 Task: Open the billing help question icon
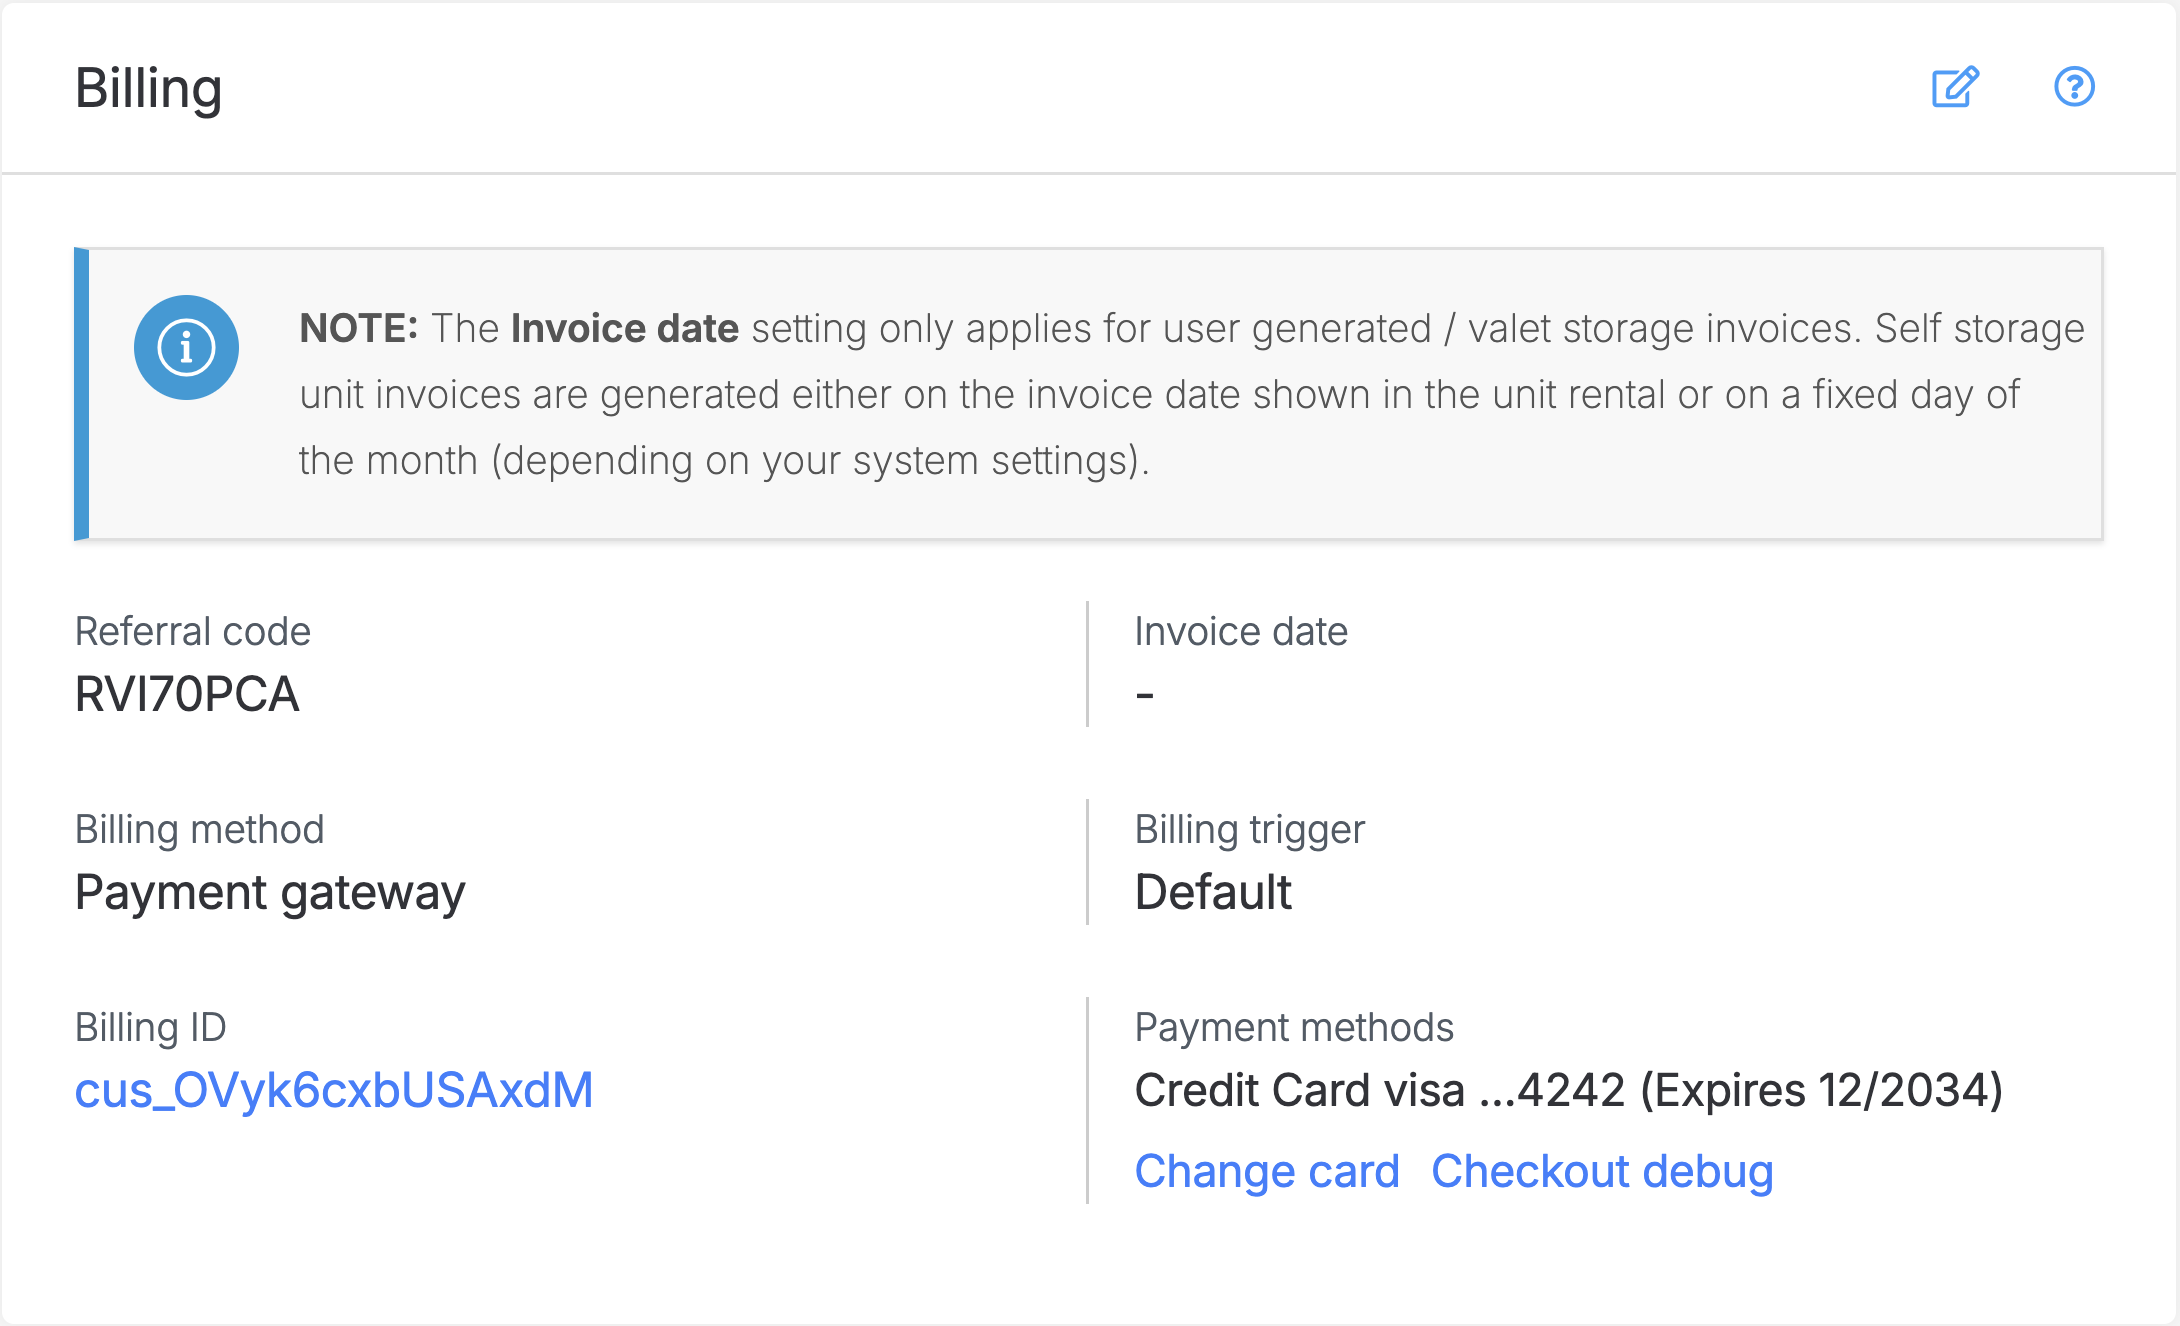click(2074, 87)
